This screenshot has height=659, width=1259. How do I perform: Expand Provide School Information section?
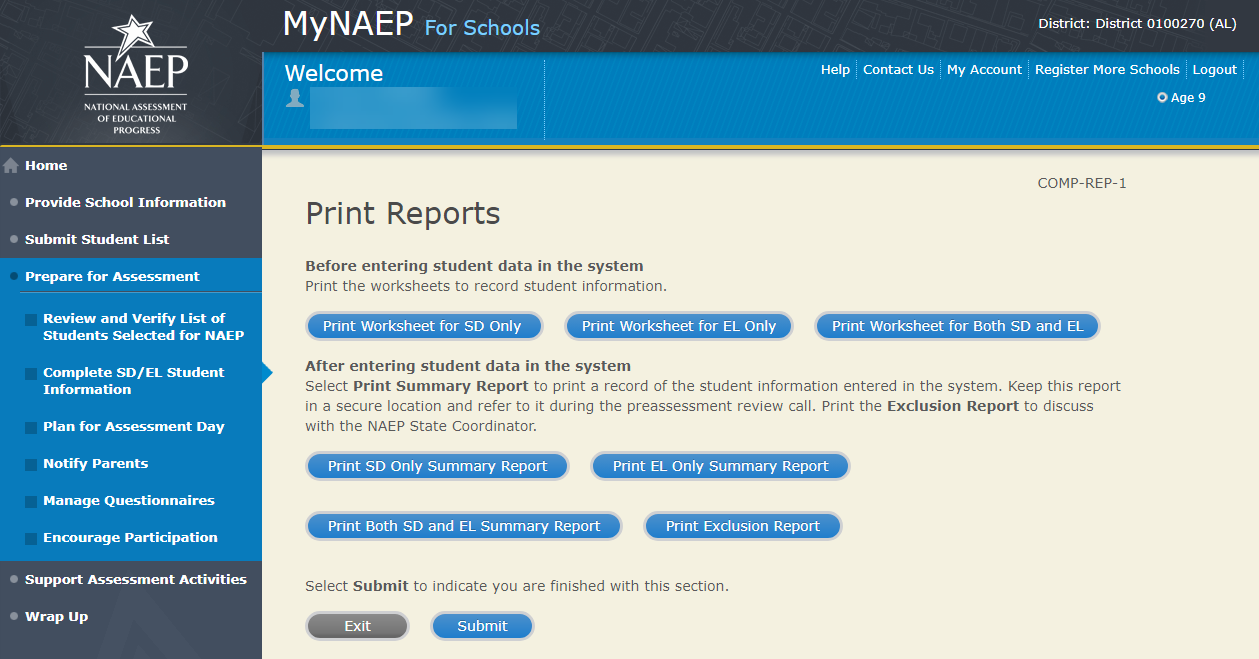pyautogui.click(x=125, y=203)
